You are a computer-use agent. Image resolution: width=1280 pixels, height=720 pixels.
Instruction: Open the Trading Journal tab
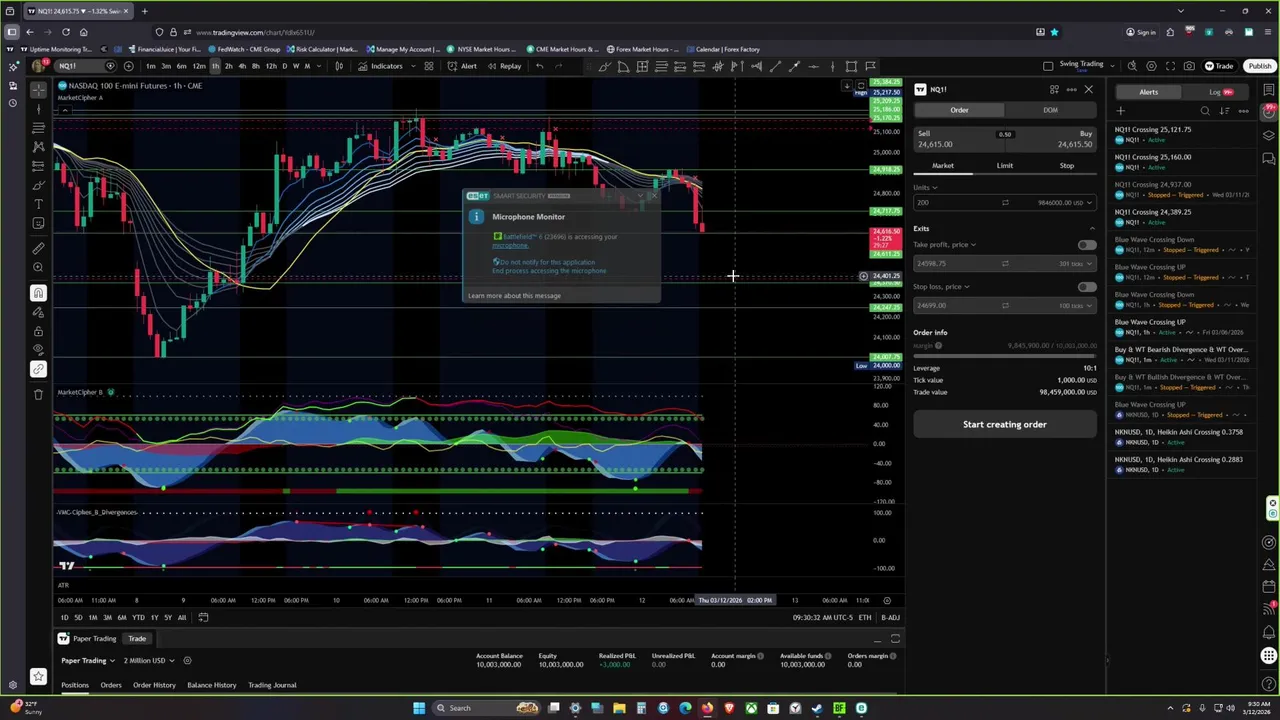pyautogui.click(x=272, y=685)
